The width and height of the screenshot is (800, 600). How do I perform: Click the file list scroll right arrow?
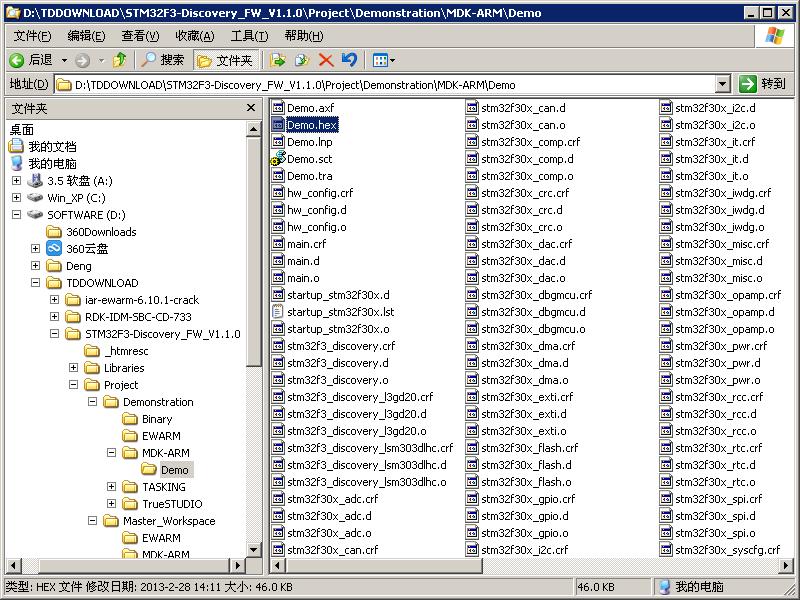pos(786,565)
